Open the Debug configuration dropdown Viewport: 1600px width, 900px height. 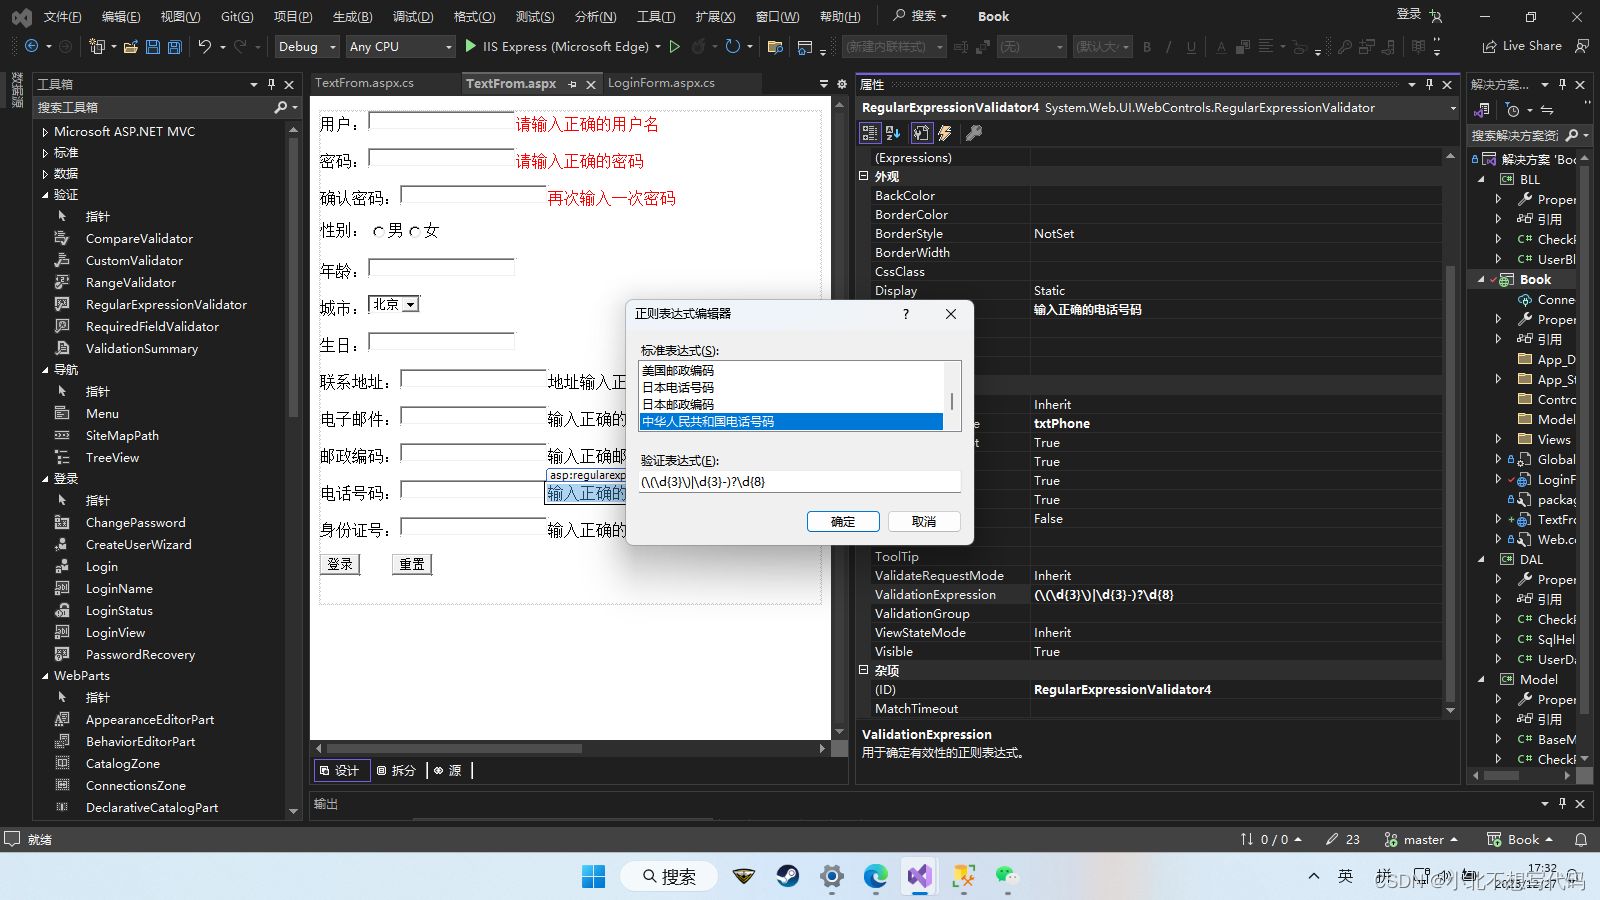(x=306, y=46)
